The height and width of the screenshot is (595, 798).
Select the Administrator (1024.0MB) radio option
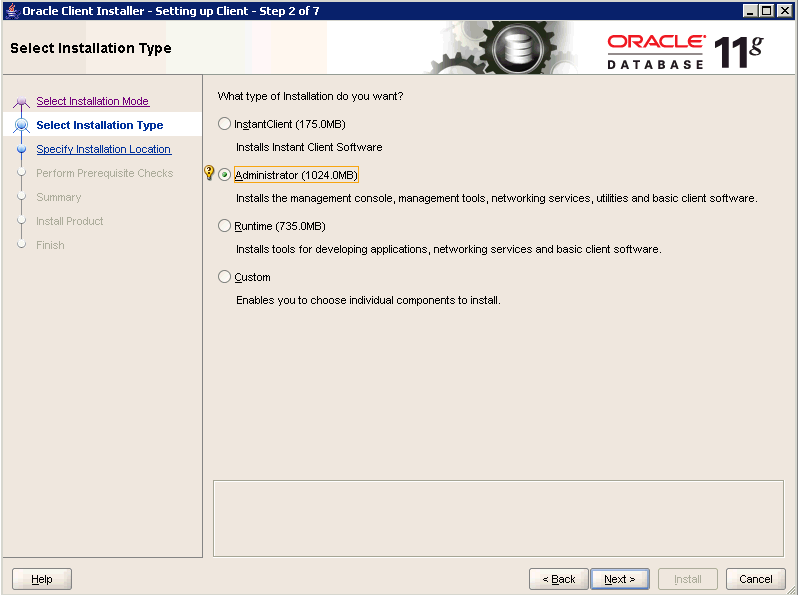[224, 175]
